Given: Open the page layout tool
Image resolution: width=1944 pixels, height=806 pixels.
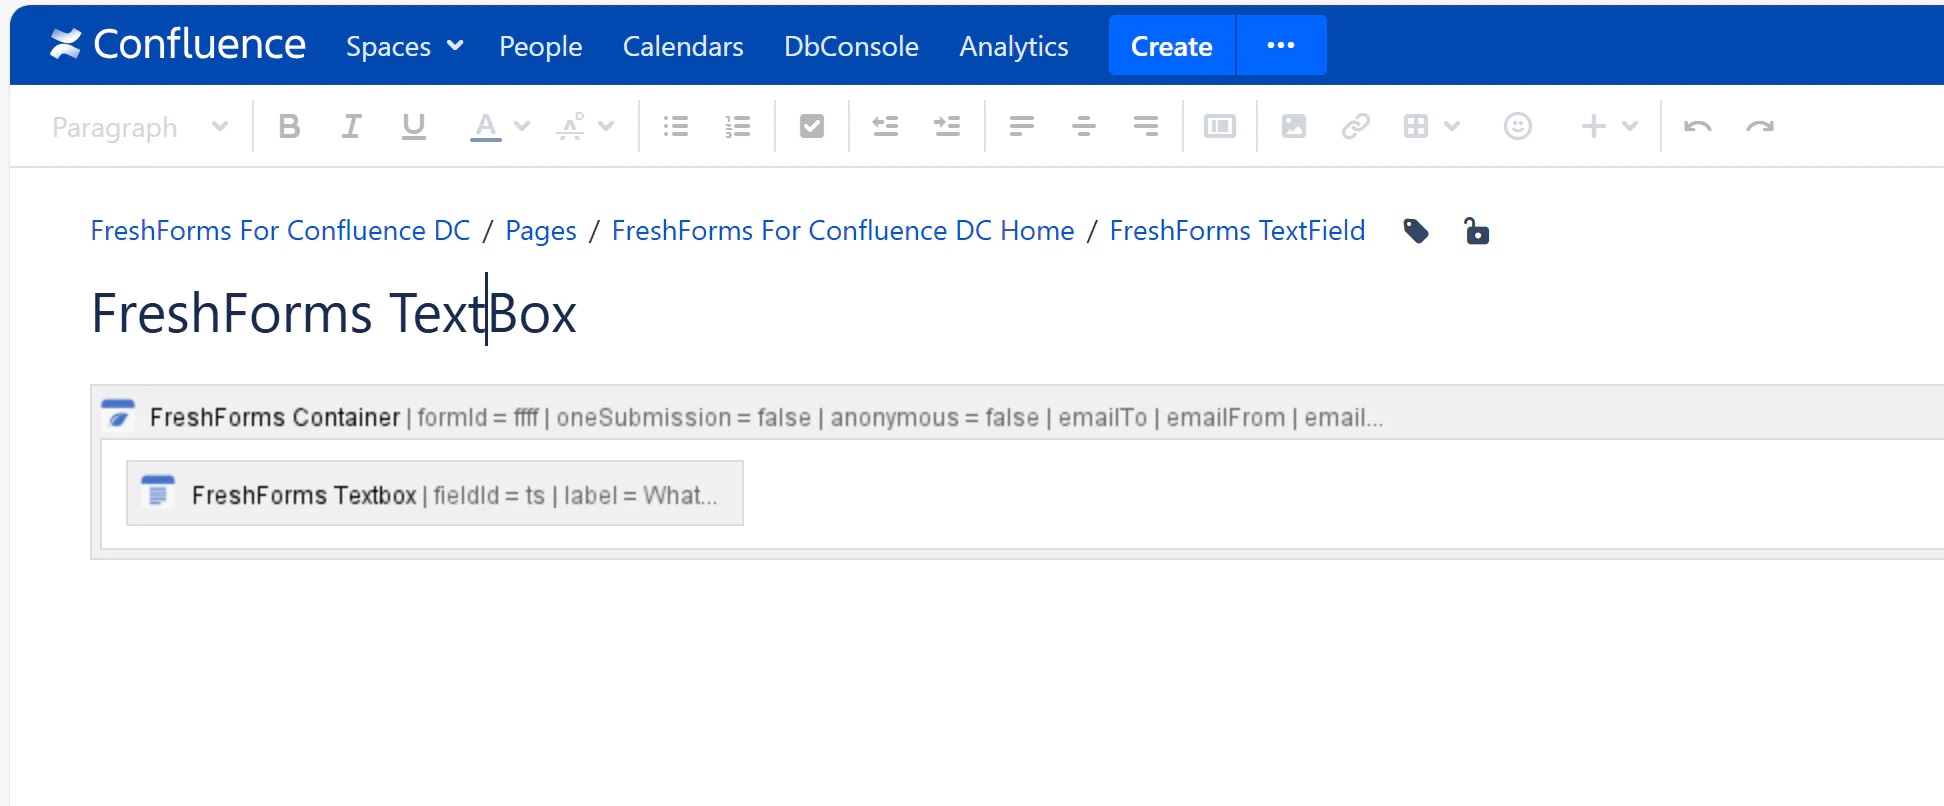Looking at the screenshot, I should point(1219,125).
